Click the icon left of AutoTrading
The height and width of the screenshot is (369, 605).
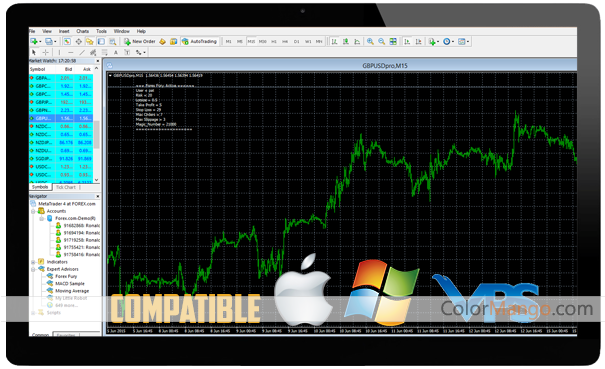[174, 41]
